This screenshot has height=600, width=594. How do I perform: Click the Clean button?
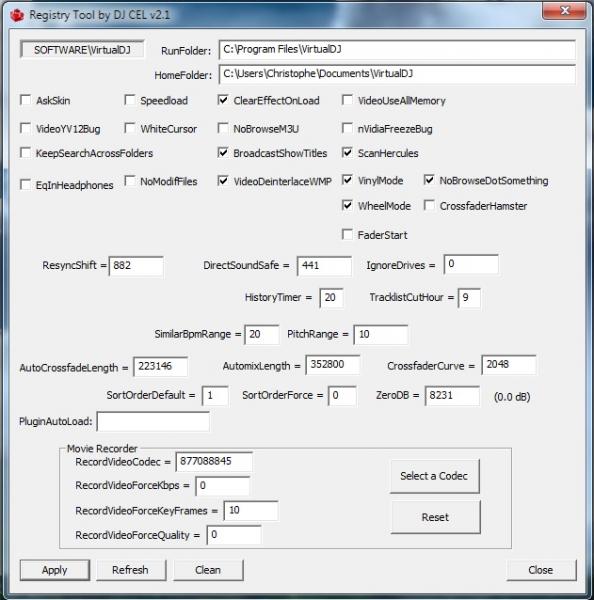(208, 570)
